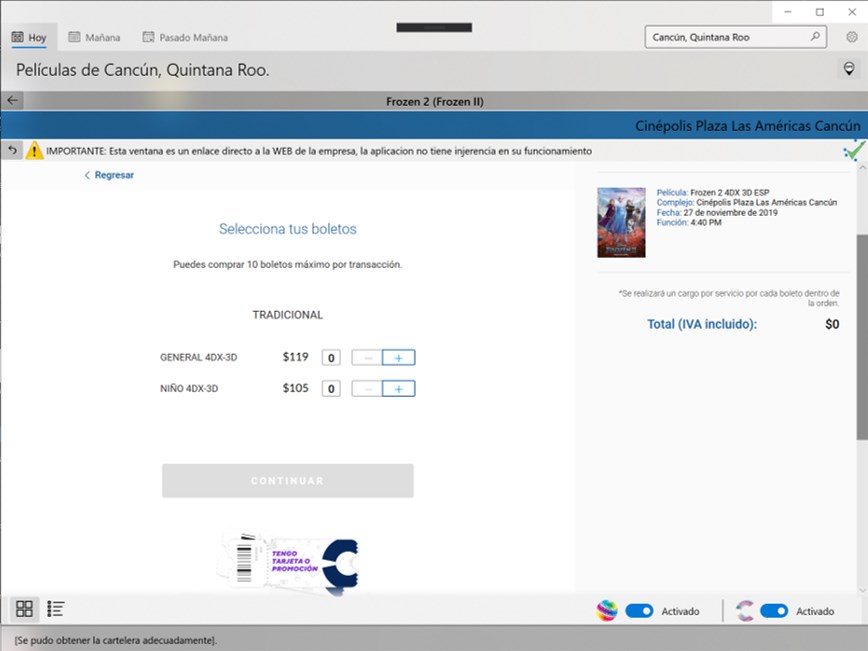The width and height of the screenshot is (868, 651).
Task: Click the vertical scrollbar of web panel
Action: [x=862, y=337]
